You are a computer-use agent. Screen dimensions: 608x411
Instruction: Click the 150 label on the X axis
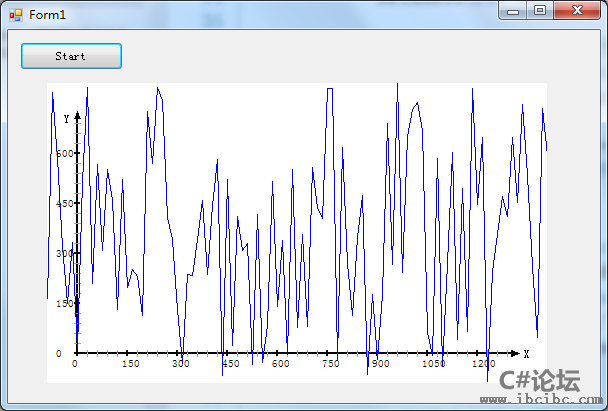131,364
